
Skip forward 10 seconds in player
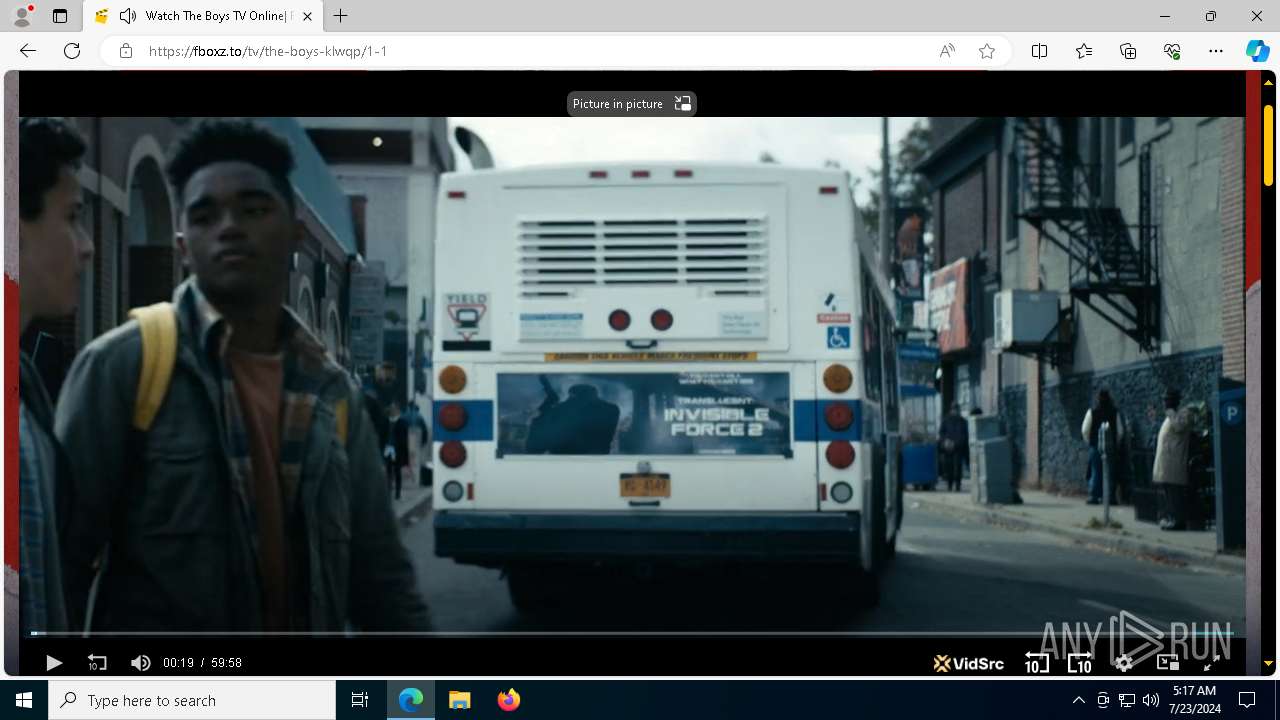tap(1080, 662)
